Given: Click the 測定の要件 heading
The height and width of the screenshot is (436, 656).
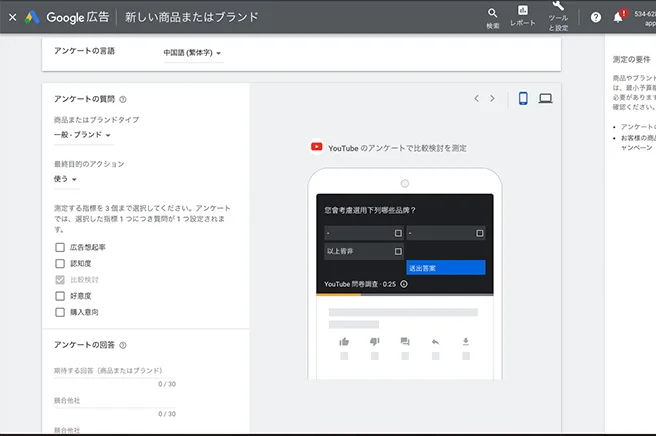Looking at the screenshot, I should (631, 59).
